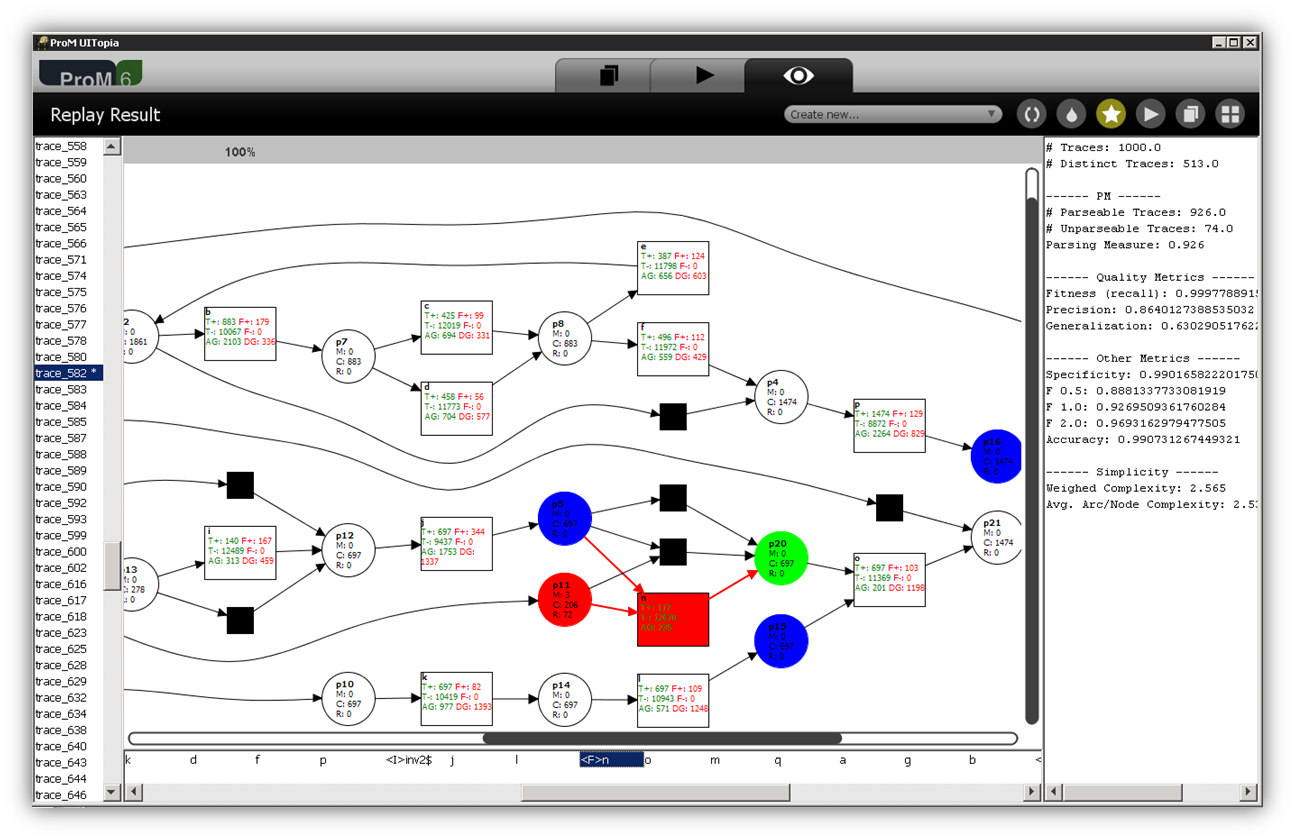Click the black silent transition feeding p4
The image size is (1295, 840).
click(673, 417)
